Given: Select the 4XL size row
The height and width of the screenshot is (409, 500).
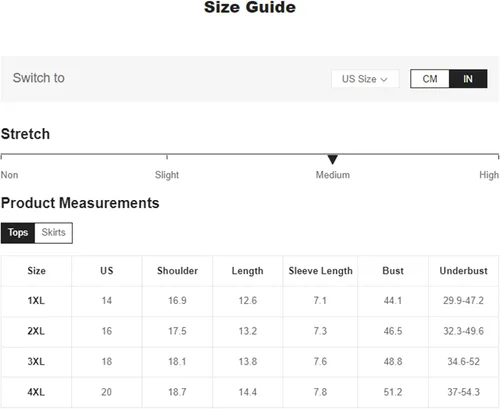Looking at the screenshot, I should coord(250,392).
